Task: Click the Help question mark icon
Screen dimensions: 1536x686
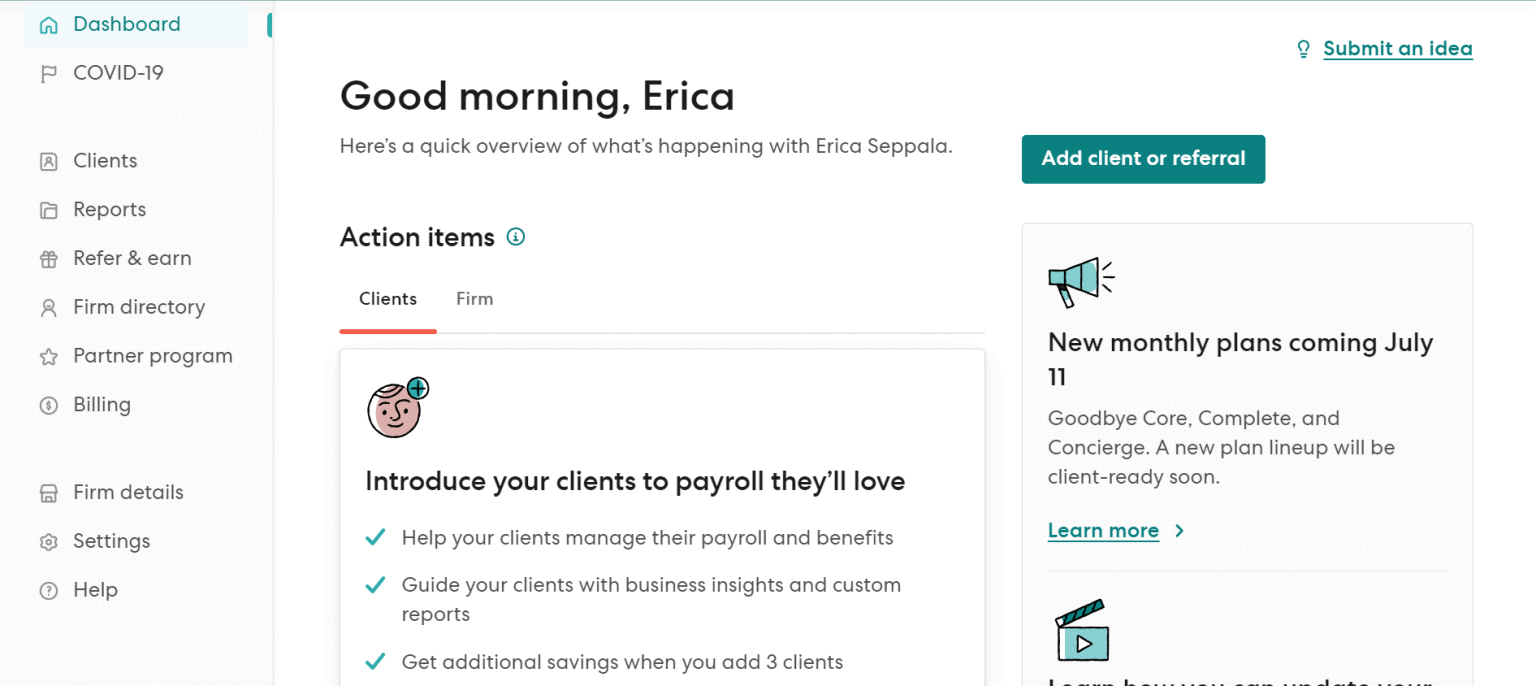Action: [48, 590]
